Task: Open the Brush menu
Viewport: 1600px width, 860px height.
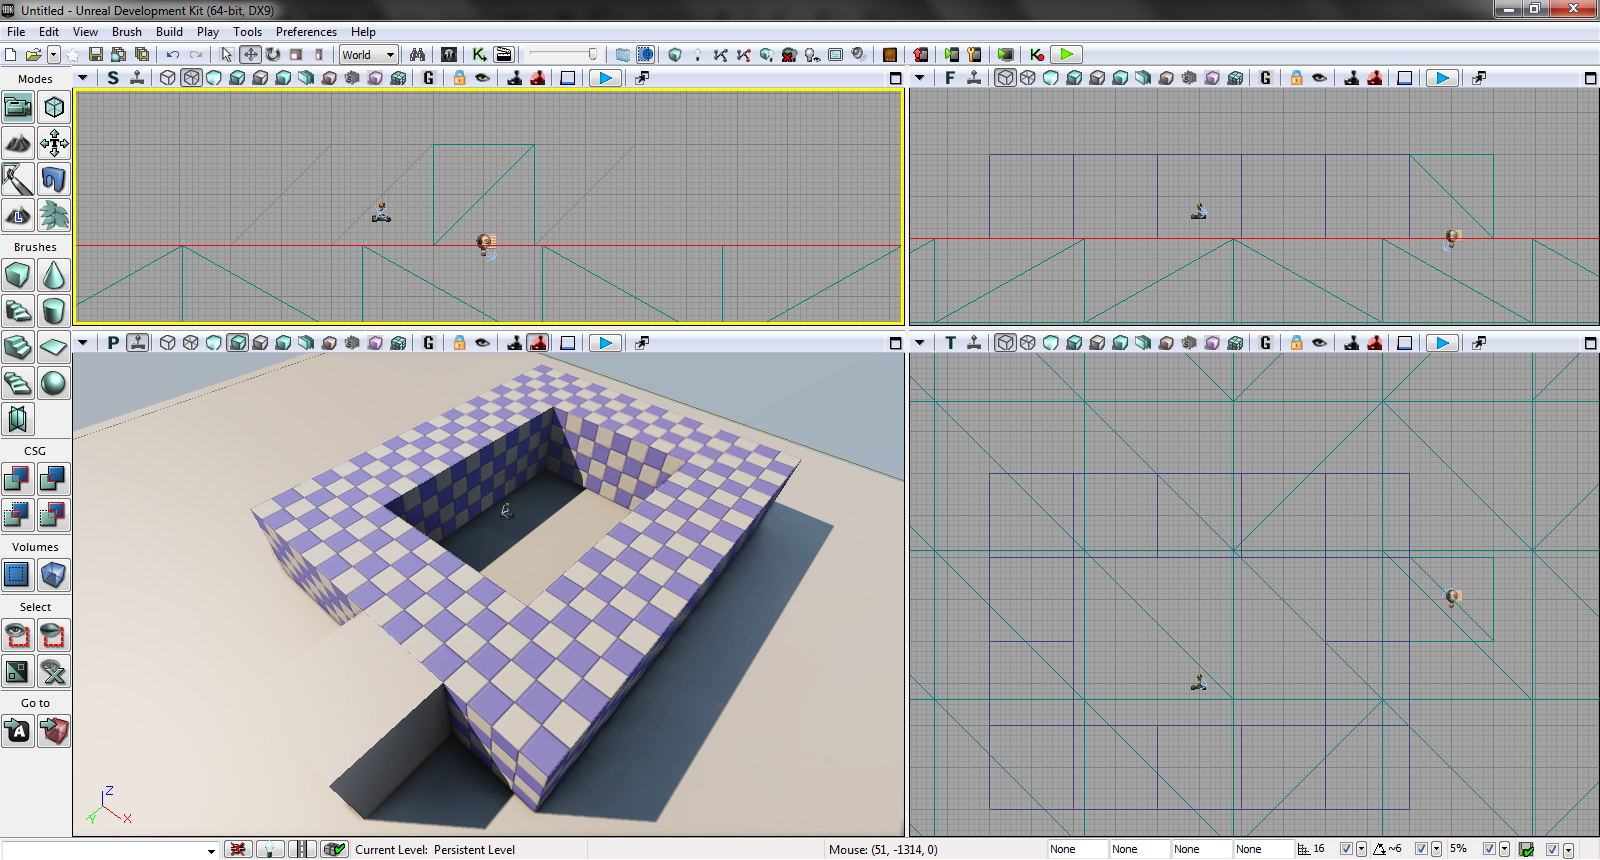Action: [127, 32]
